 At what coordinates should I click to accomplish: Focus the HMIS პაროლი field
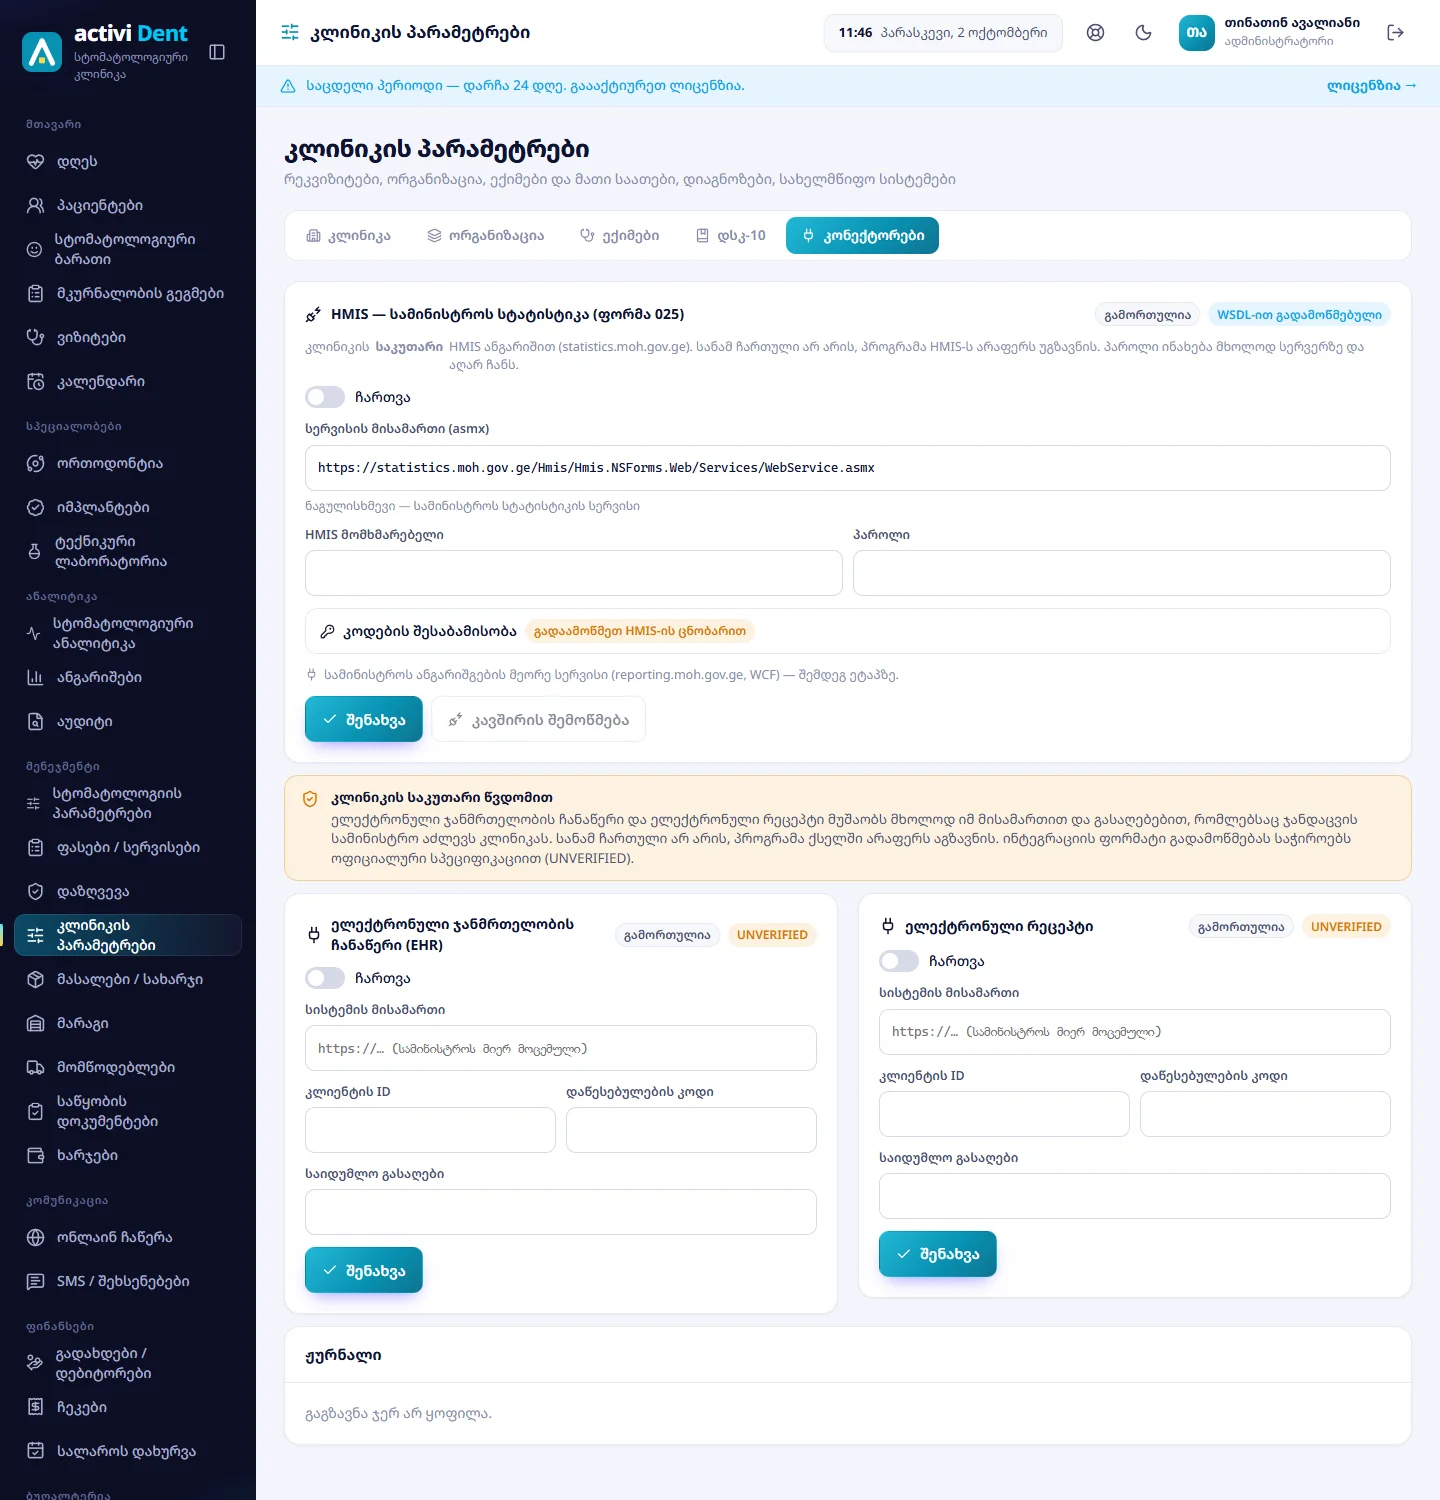tap(1122, 573)
